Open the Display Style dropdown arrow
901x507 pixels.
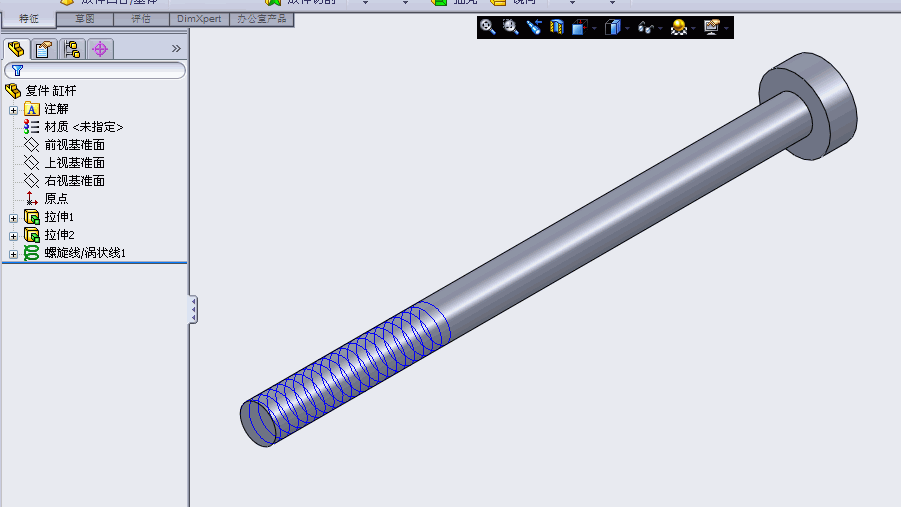coord(627,28)
